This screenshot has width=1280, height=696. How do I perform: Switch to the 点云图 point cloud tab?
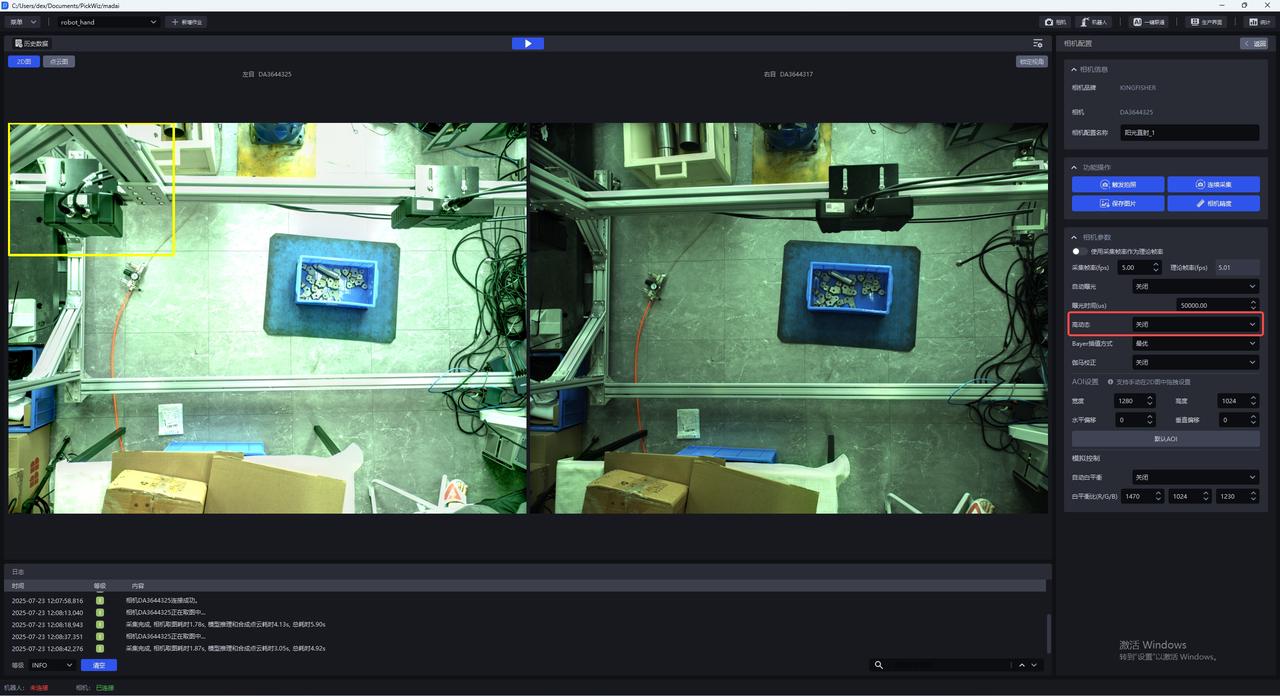[x=59, y=61]
